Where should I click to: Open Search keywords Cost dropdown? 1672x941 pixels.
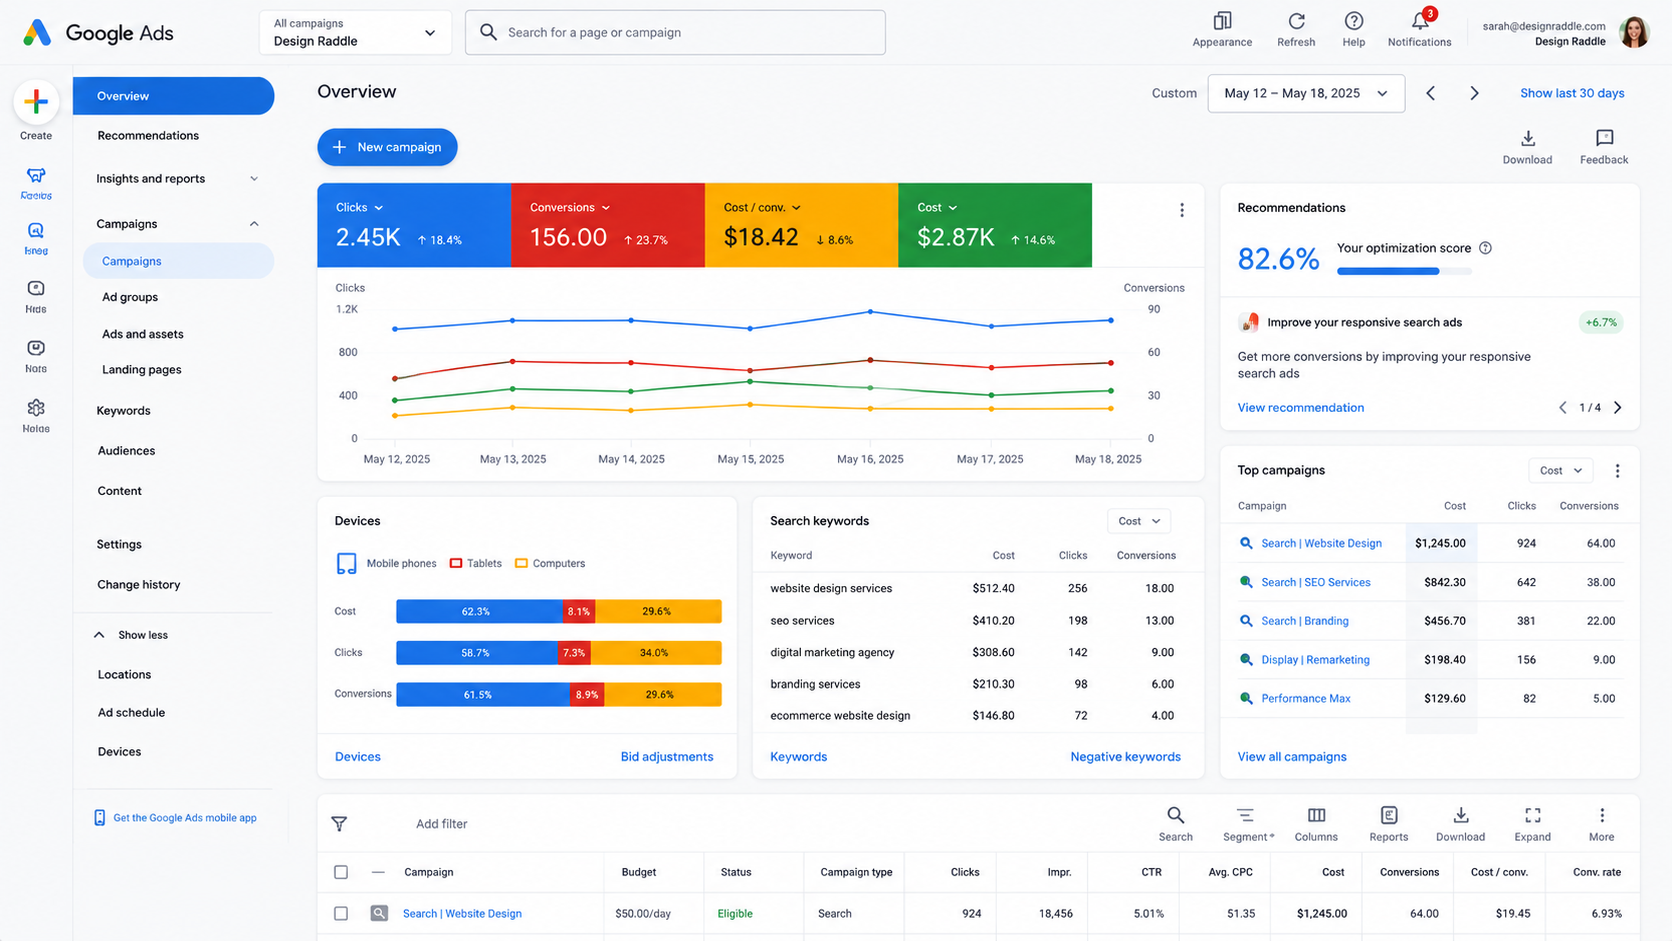(x=1139, y=521)
